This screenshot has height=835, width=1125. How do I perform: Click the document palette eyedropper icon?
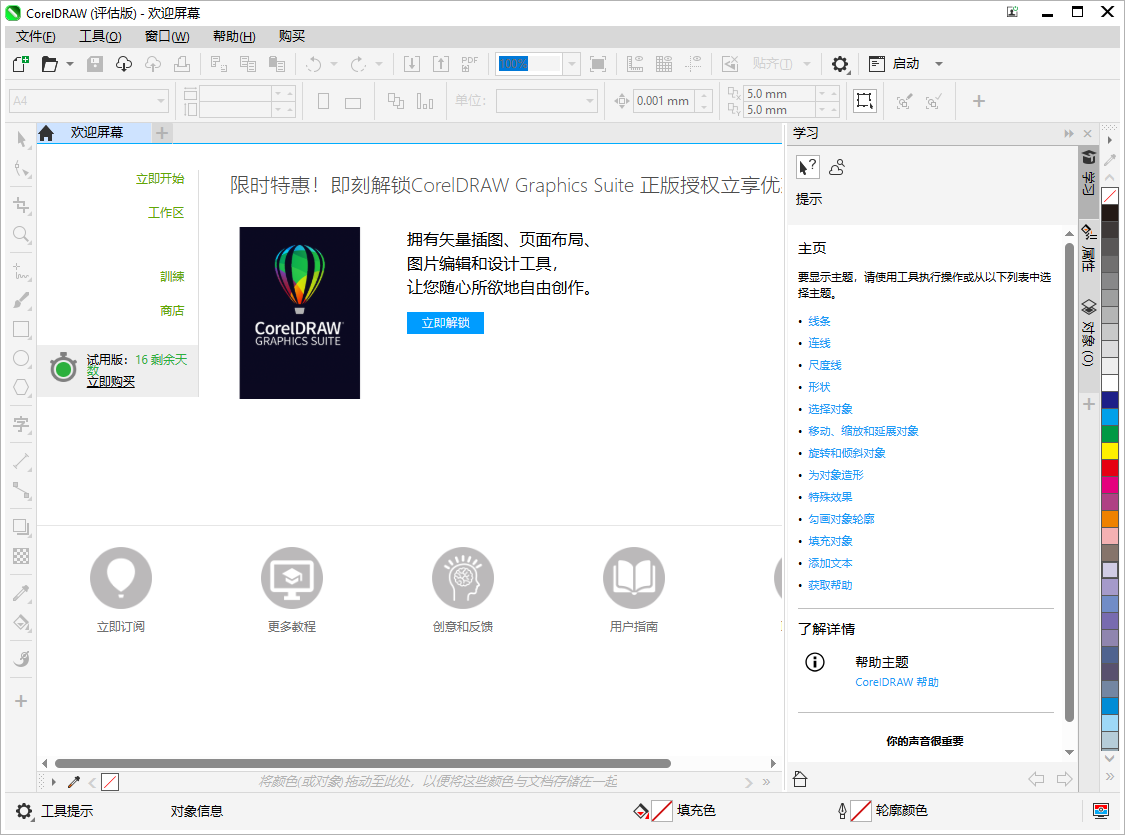pyautogui.click(x=73, y=782)
